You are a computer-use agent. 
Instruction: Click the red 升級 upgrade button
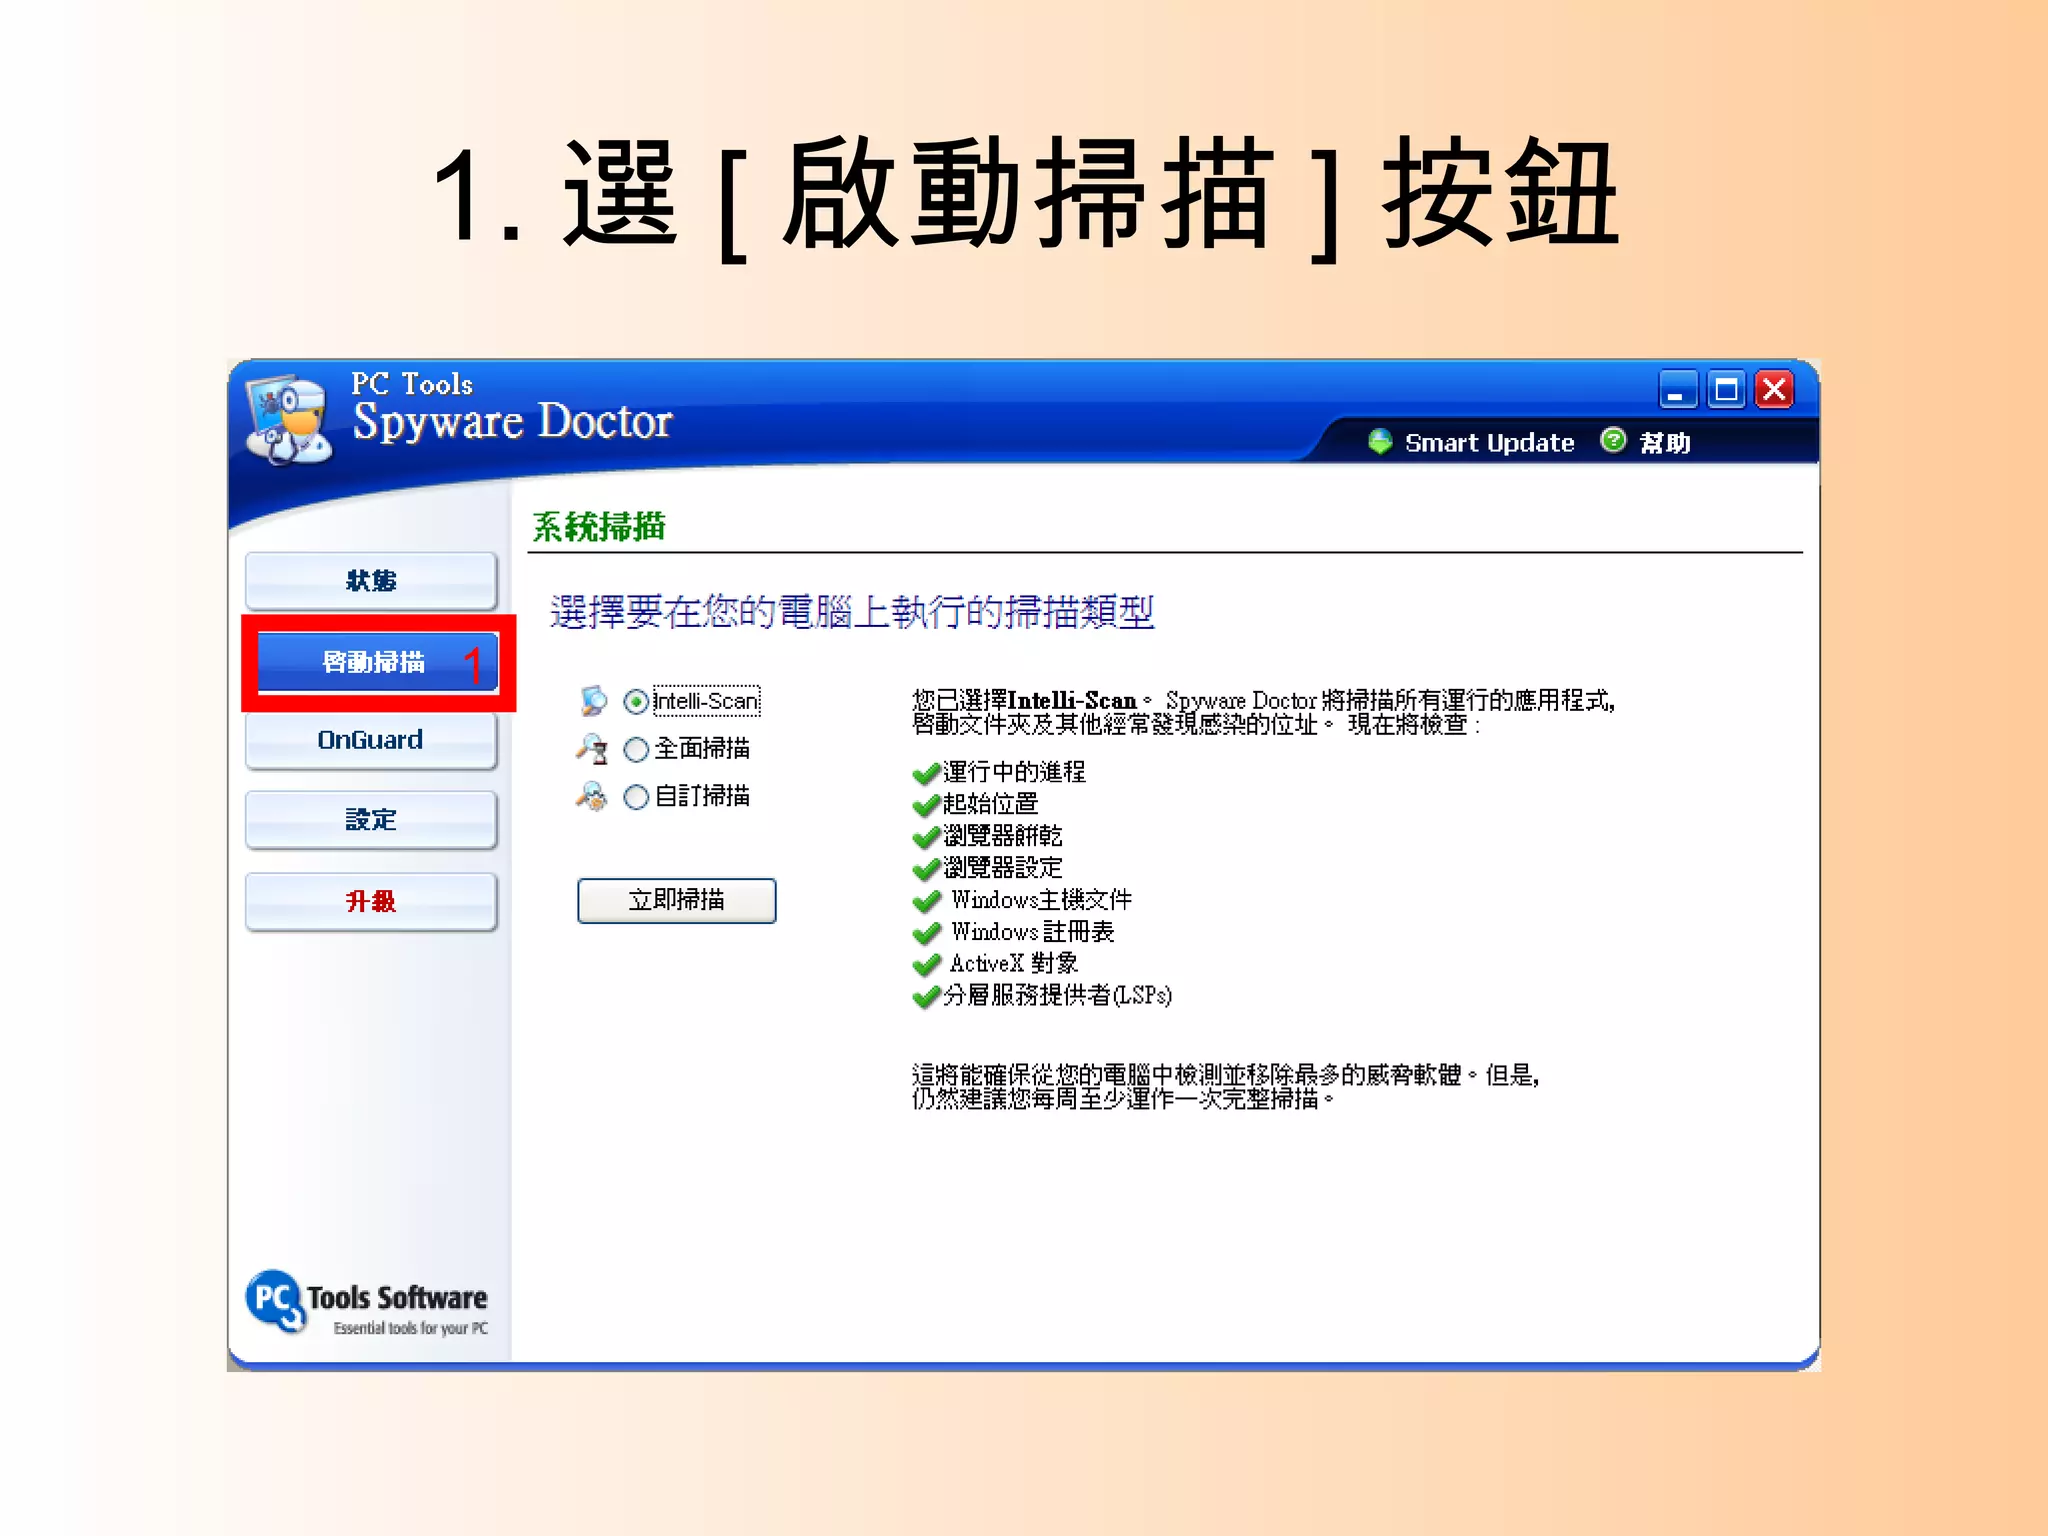371,902
